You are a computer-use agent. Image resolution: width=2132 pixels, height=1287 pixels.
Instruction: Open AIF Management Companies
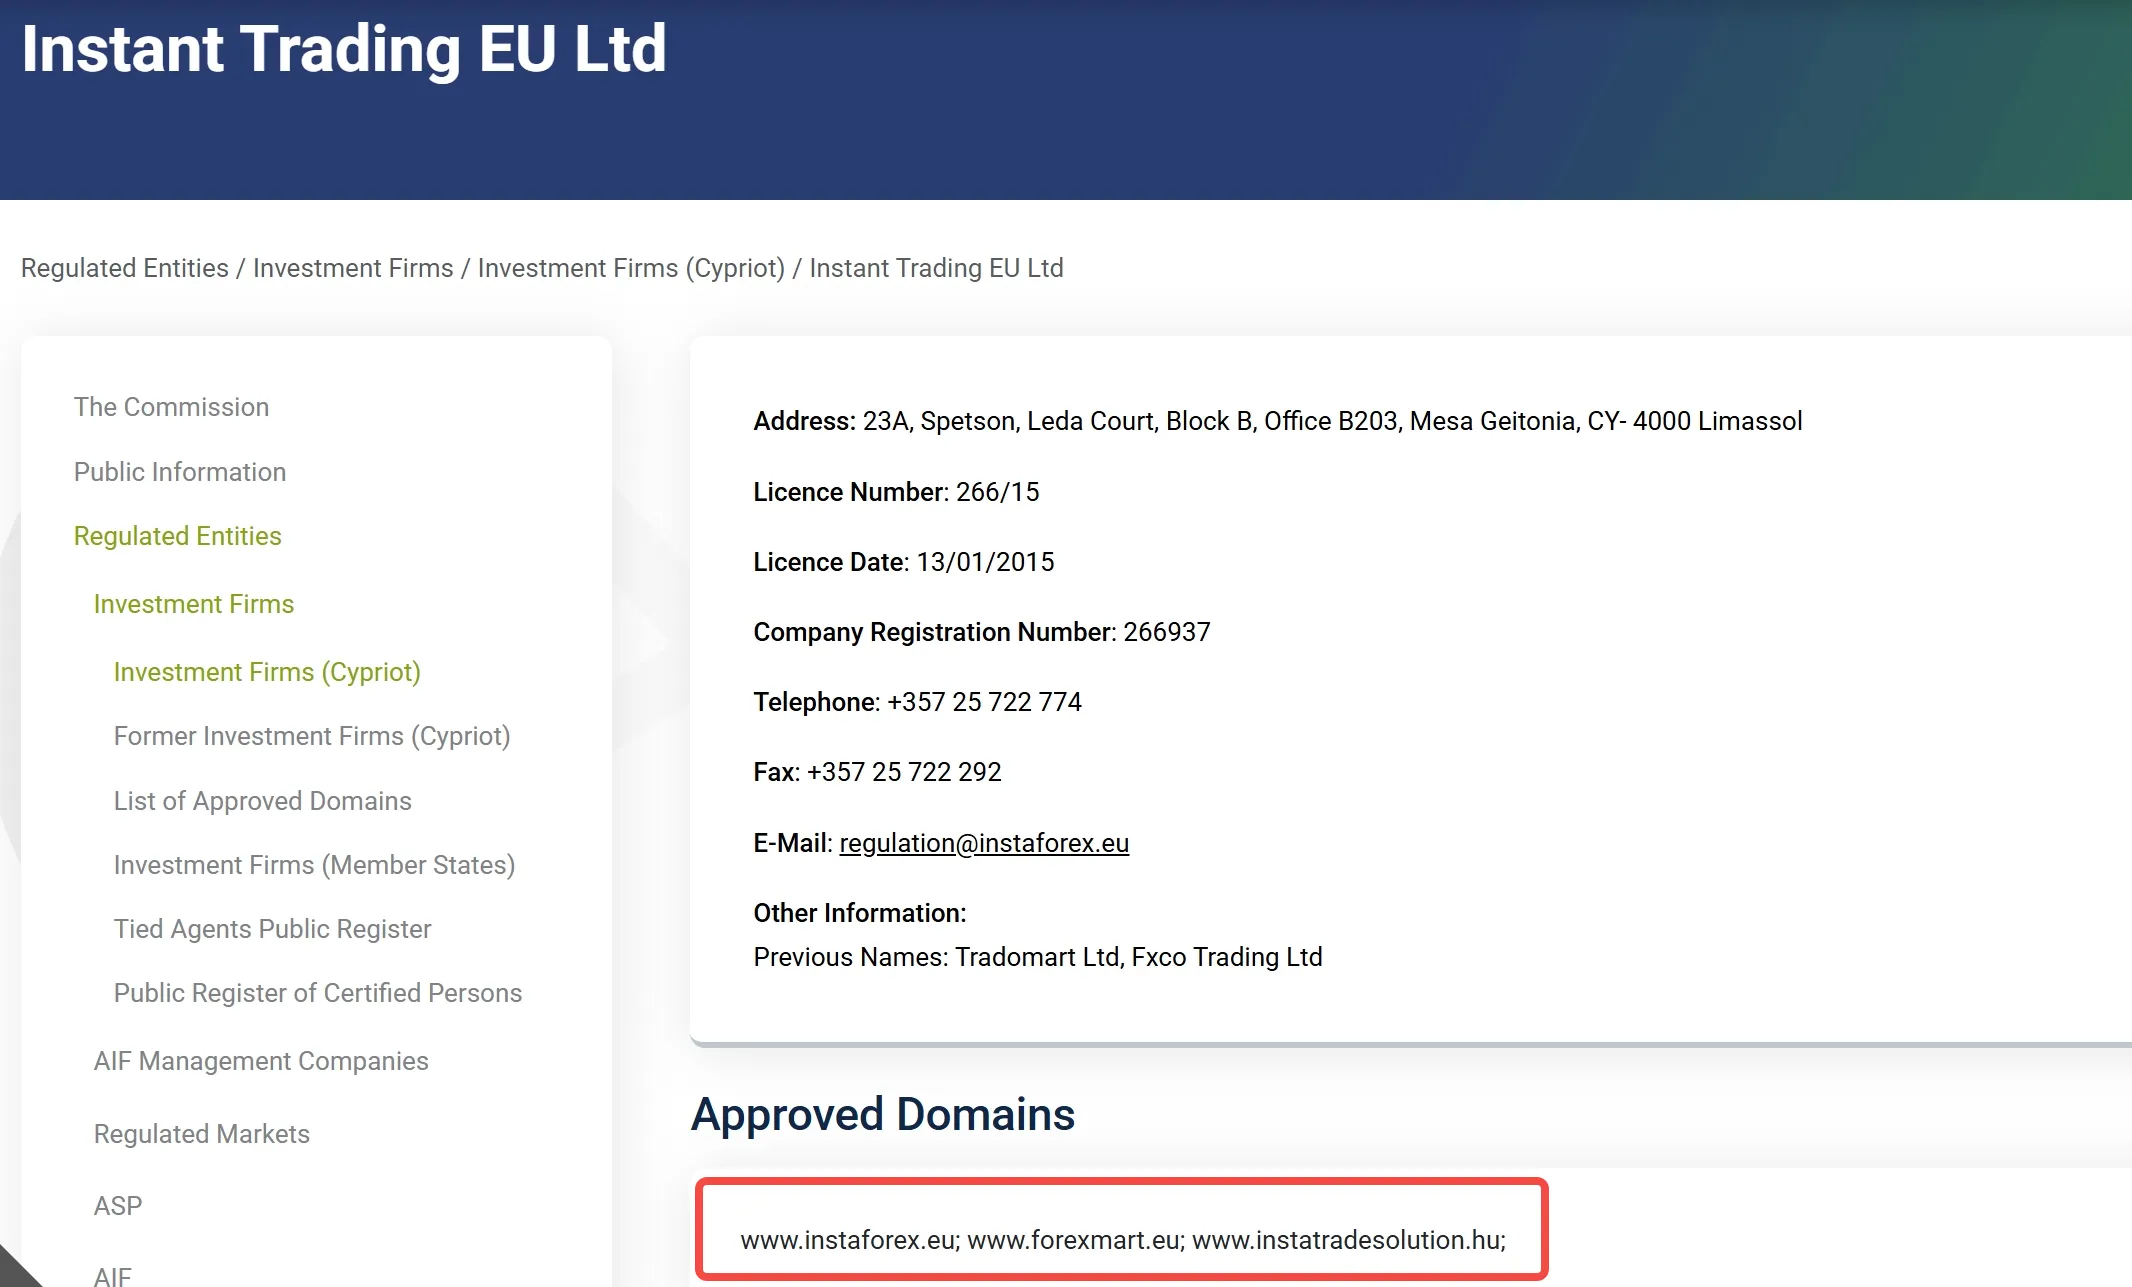[261, 1061]
